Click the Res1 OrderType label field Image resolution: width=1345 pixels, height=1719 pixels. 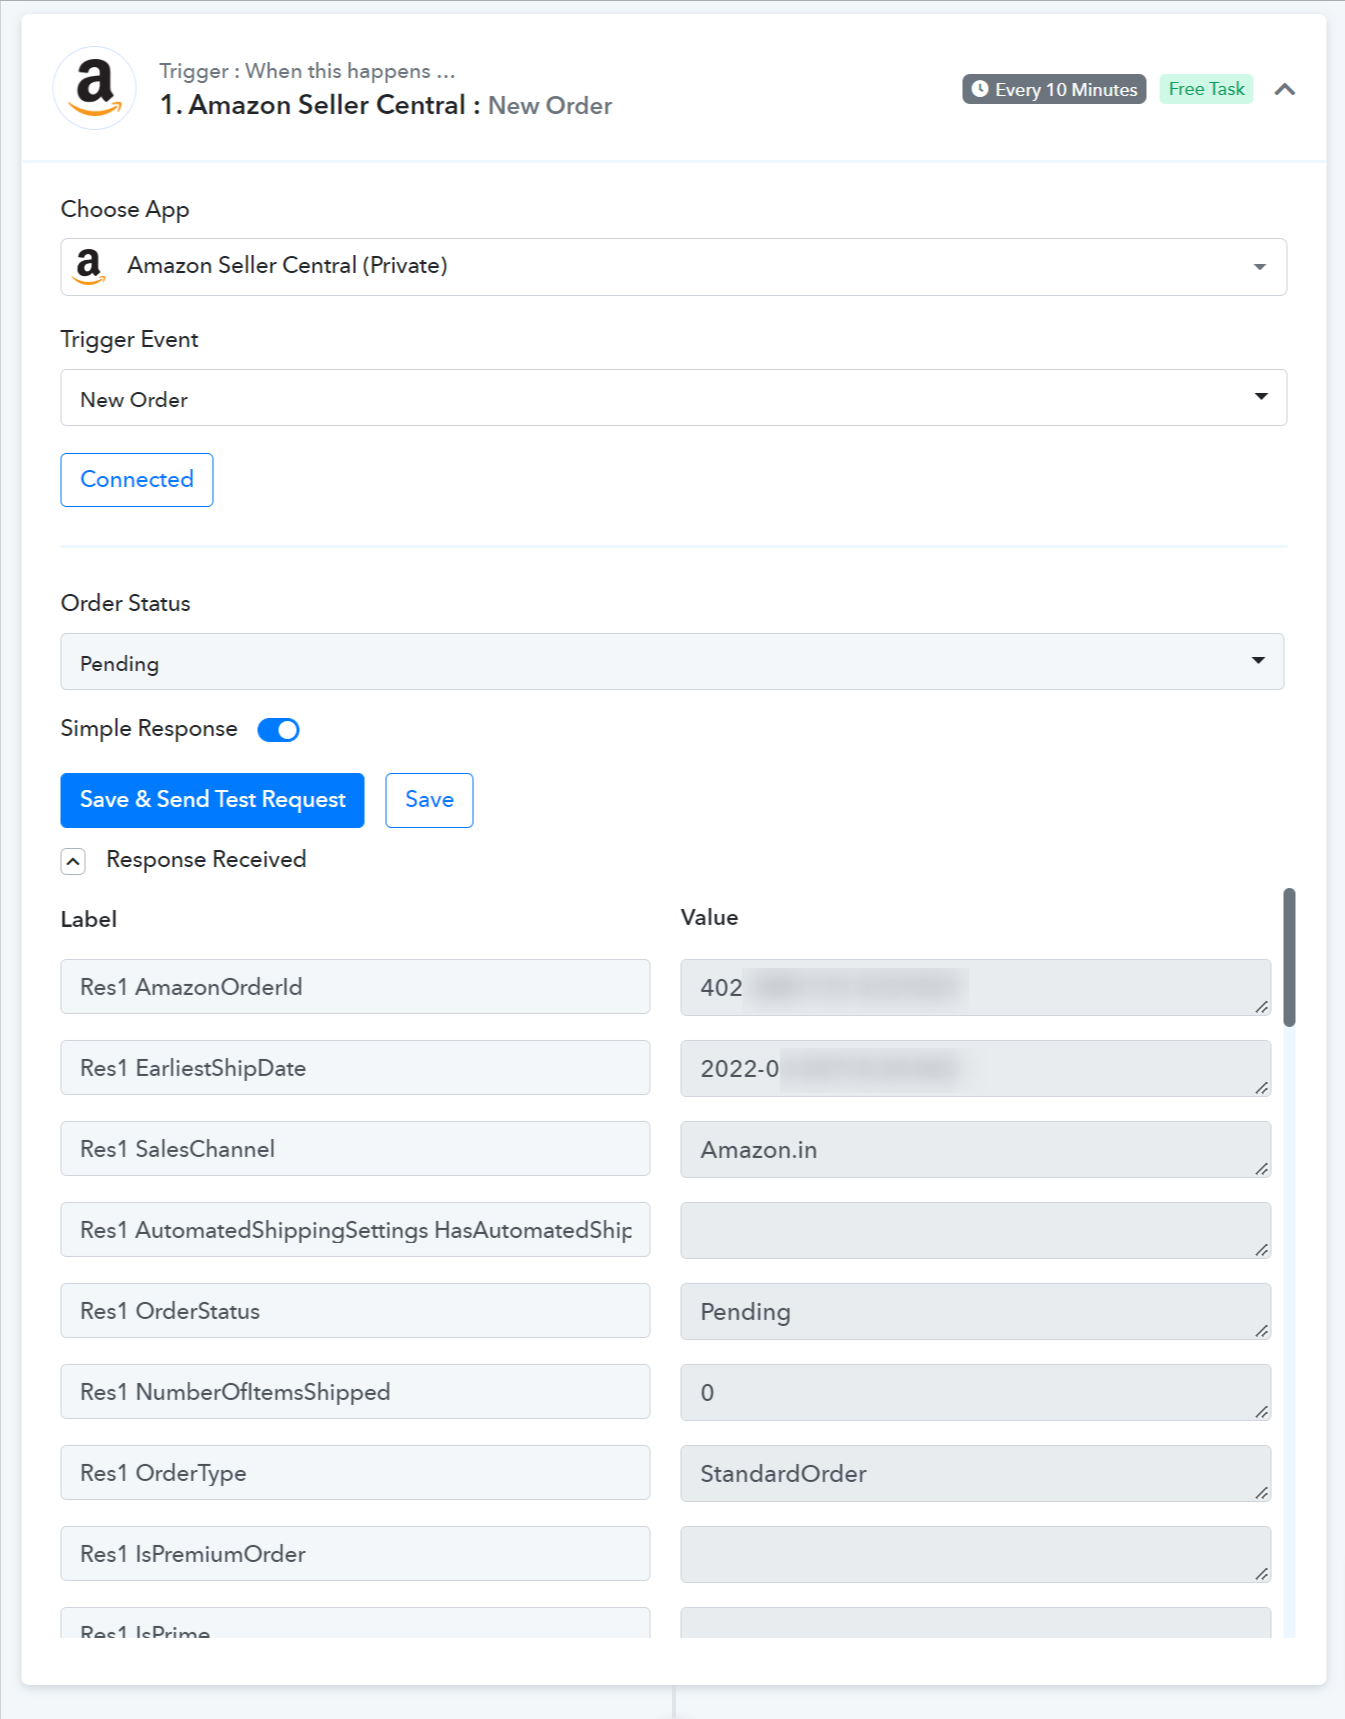[x=355, y=1473]
